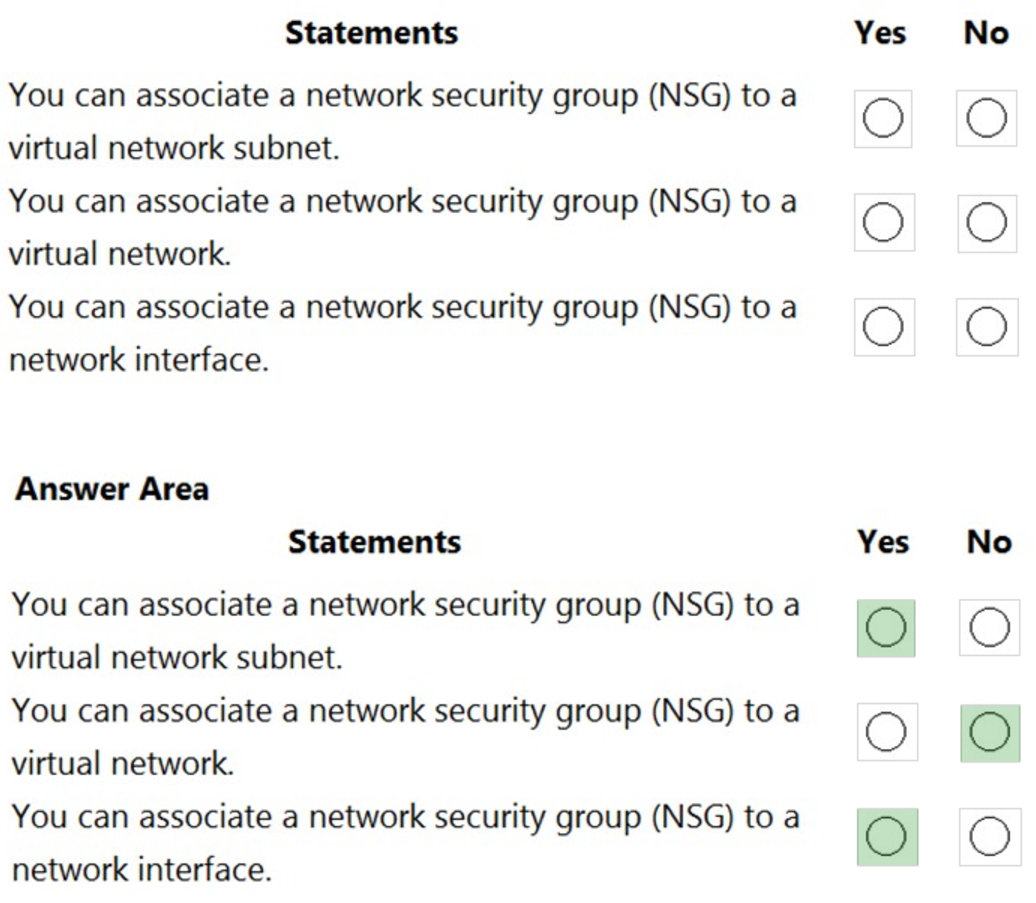This screenshot has width=1036, height=903.
Task: Mark Yes for network interface statement in unanswered question
Action: tap(882, 328)
